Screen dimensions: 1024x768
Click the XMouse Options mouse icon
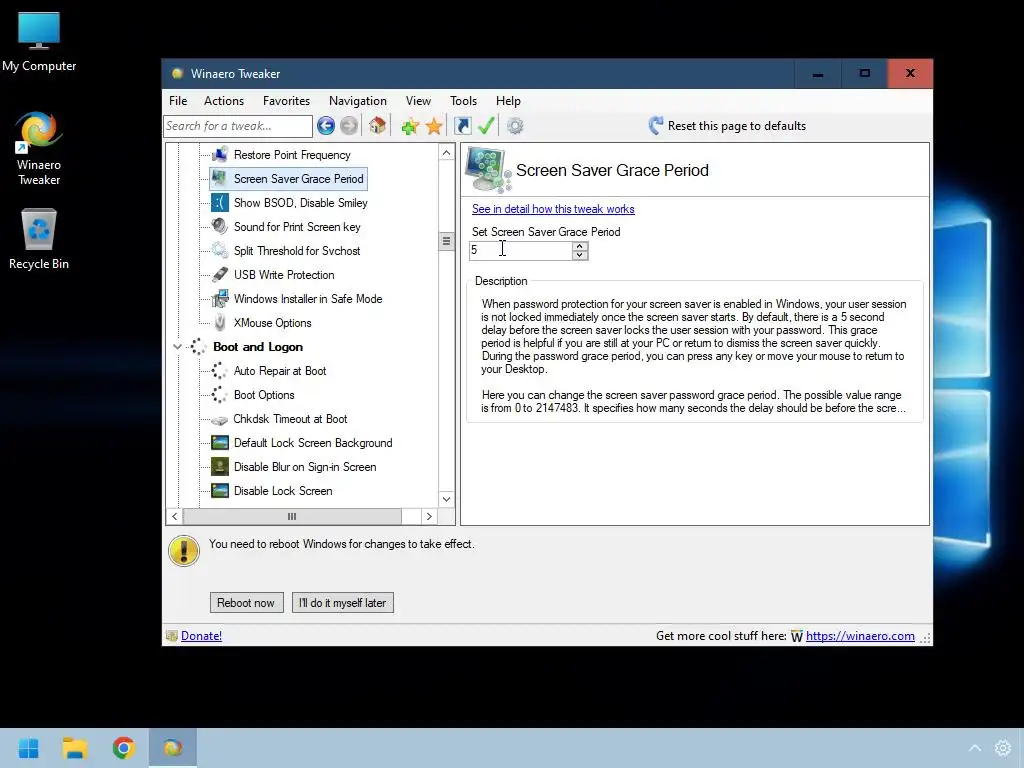[220, 323]
